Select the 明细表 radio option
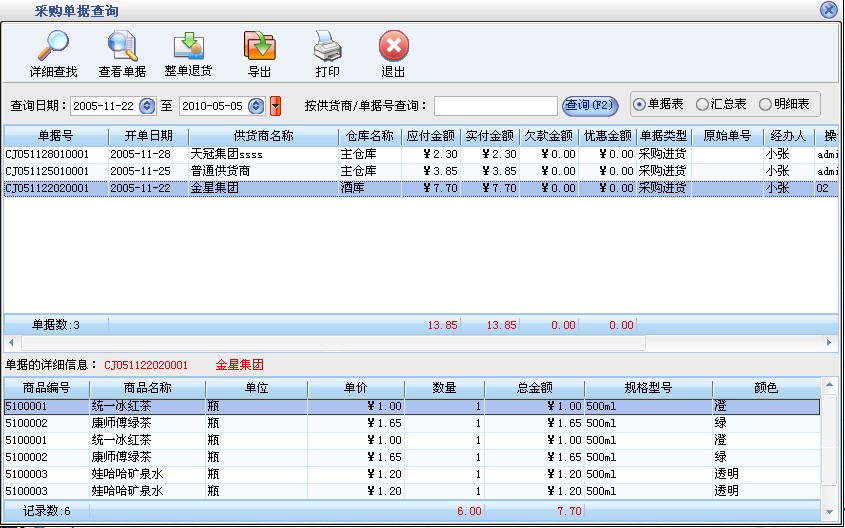The image size is (845, 528). coord(765,104)
